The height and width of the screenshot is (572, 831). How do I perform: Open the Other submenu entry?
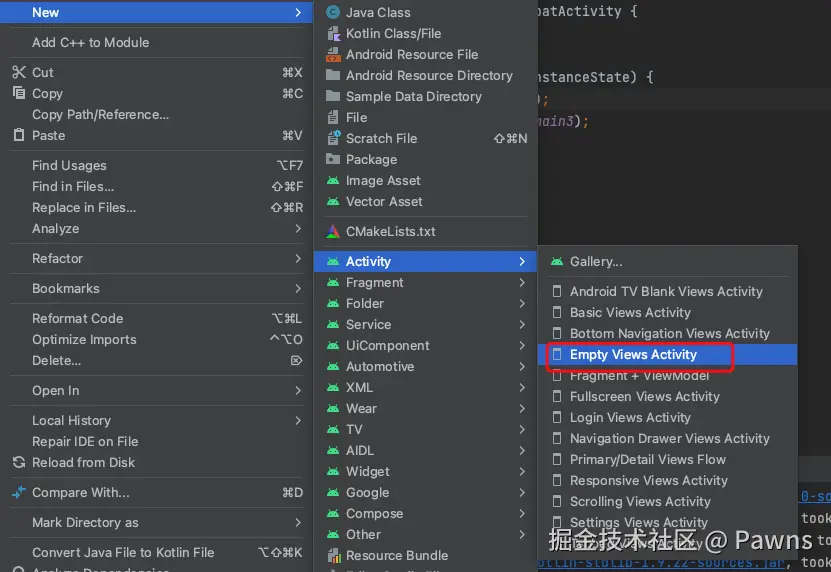click(426, 534)
